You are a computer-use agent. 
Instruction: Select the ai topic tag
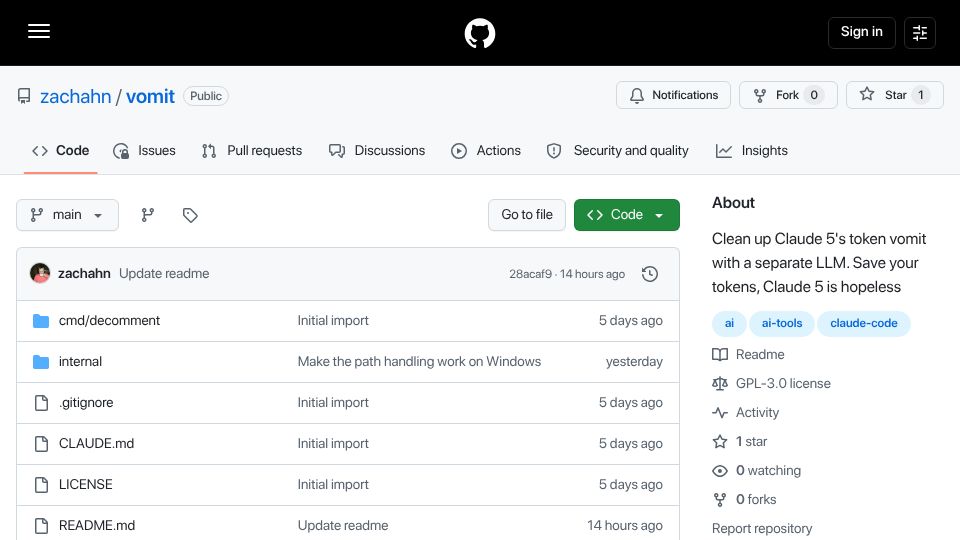coord(729,323)
